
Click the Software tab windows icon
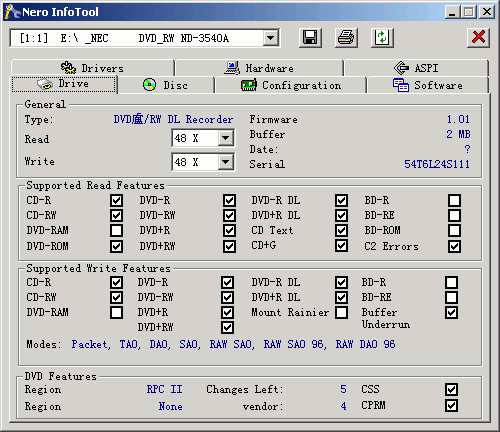(x=401, y=85)
